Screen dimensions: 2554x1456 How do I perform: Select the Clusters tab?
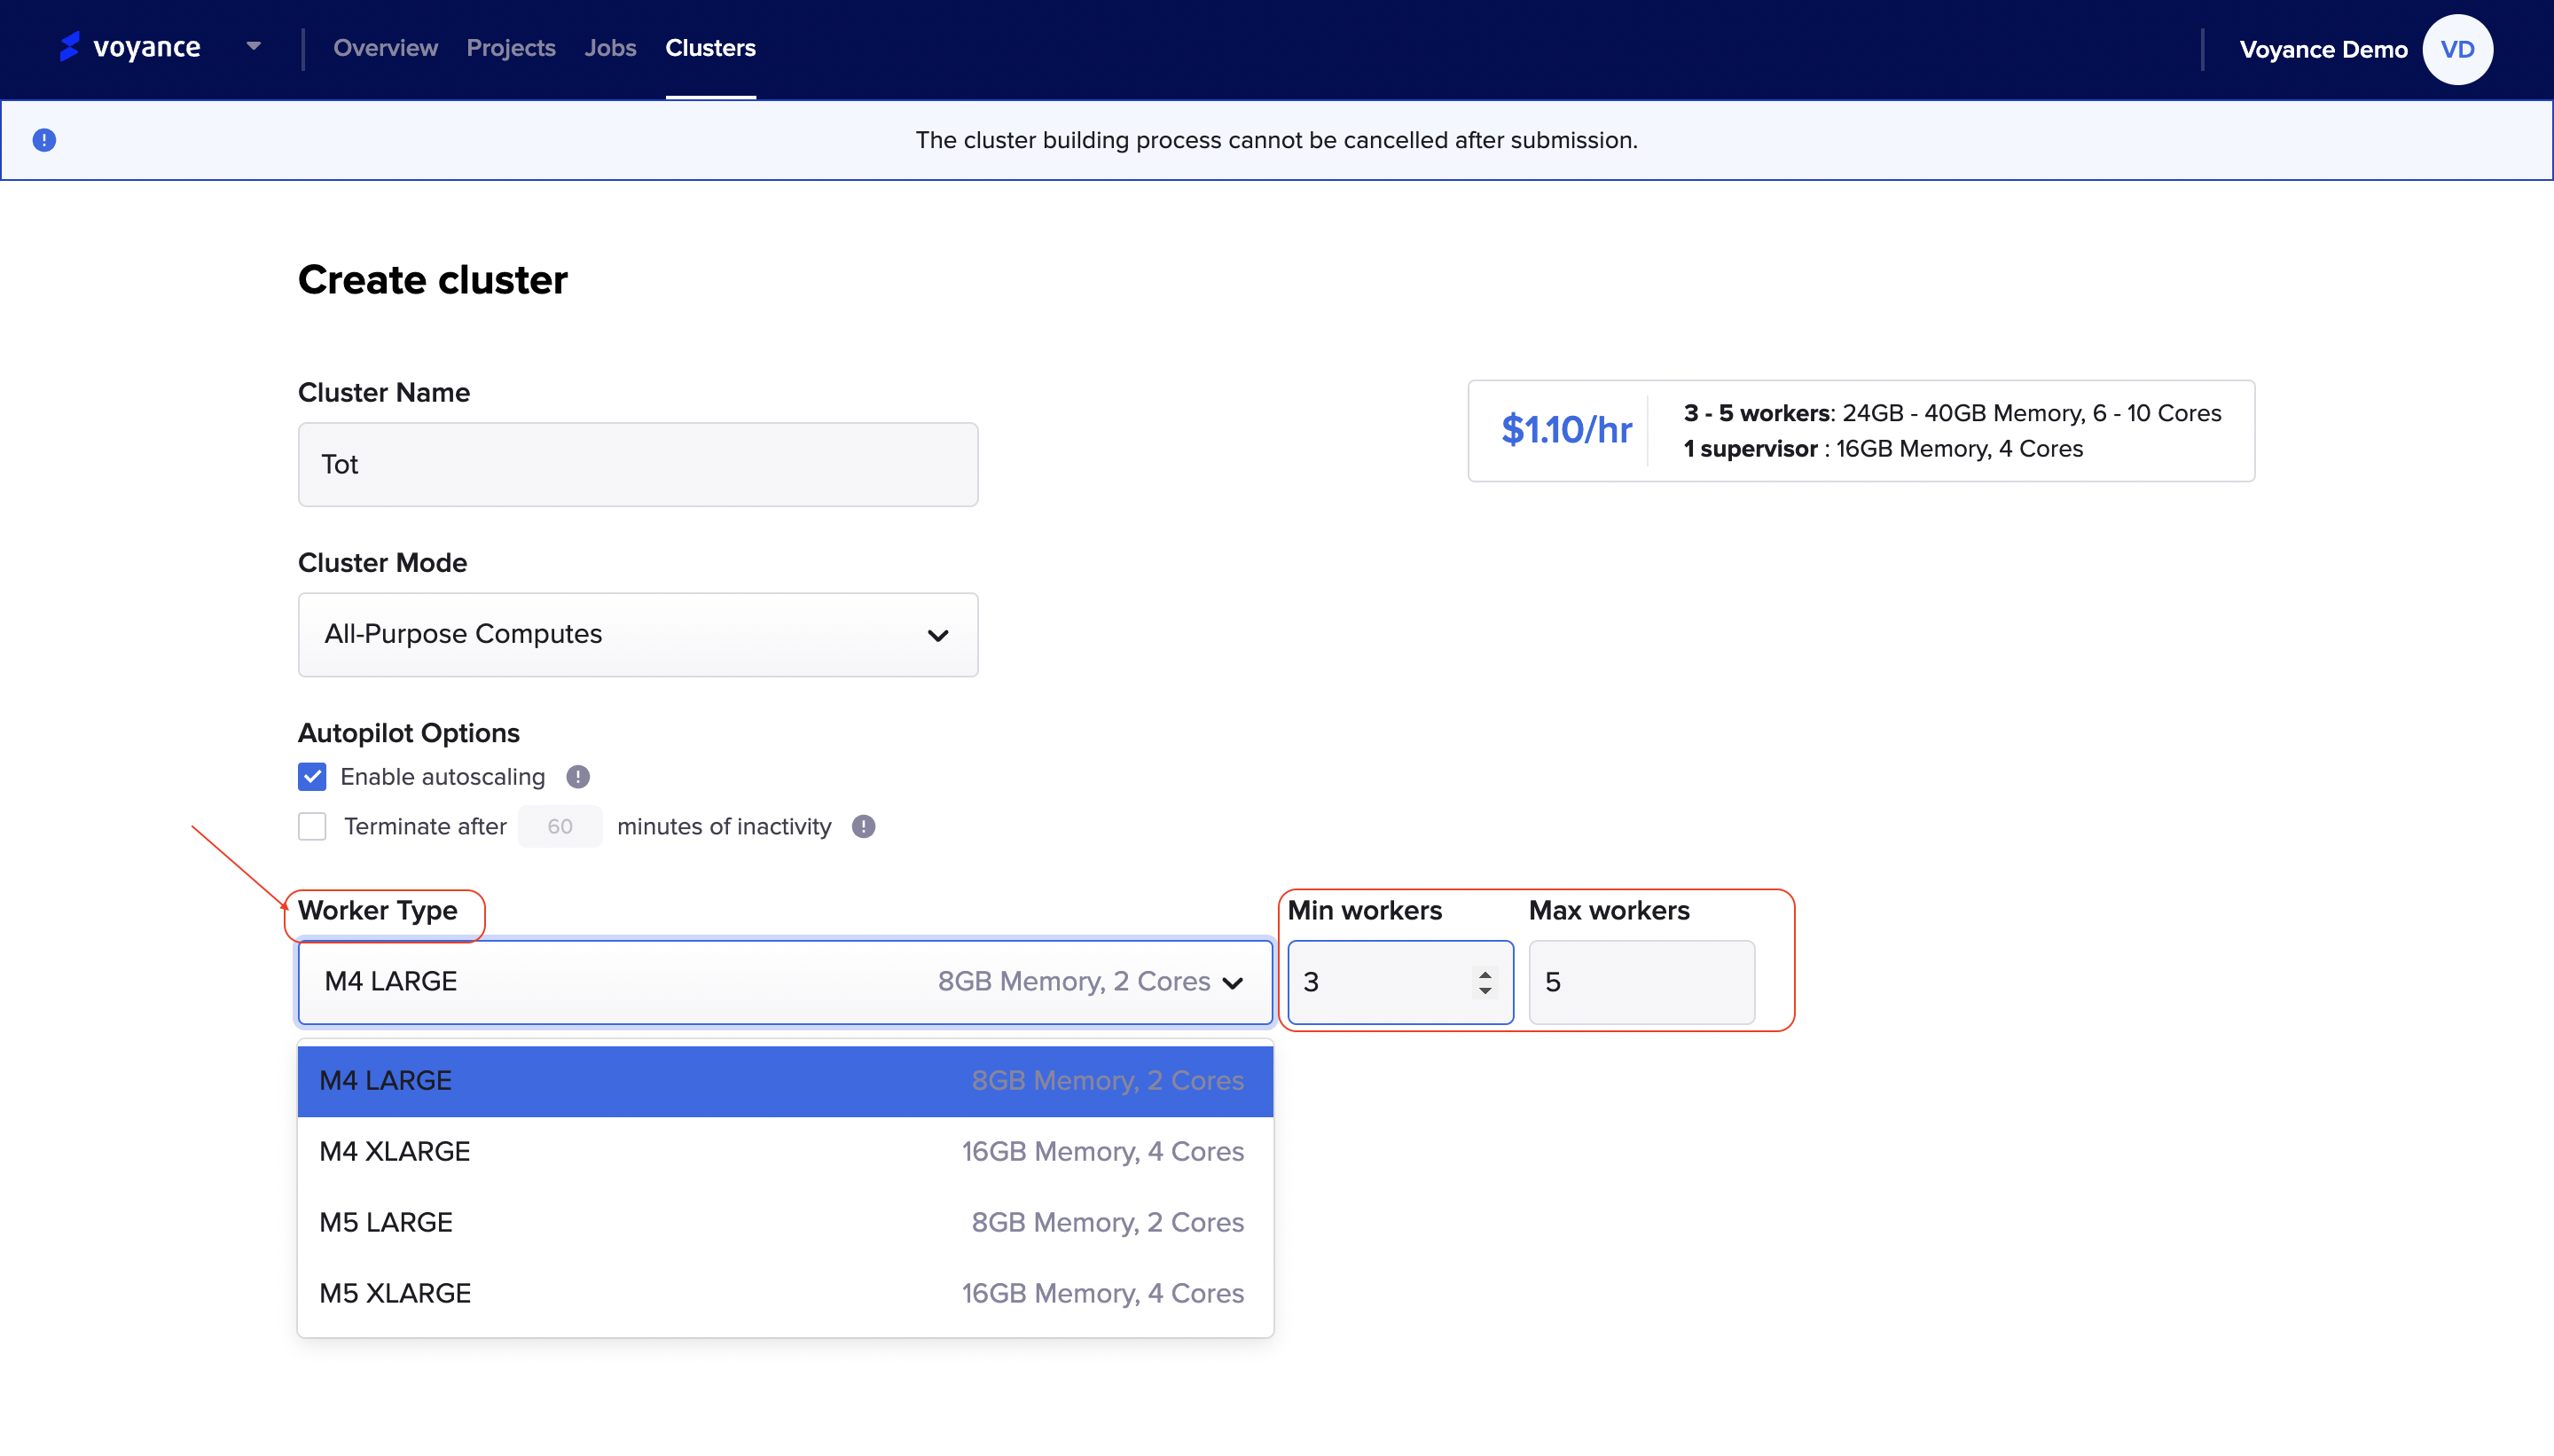(x=710, y=48)
